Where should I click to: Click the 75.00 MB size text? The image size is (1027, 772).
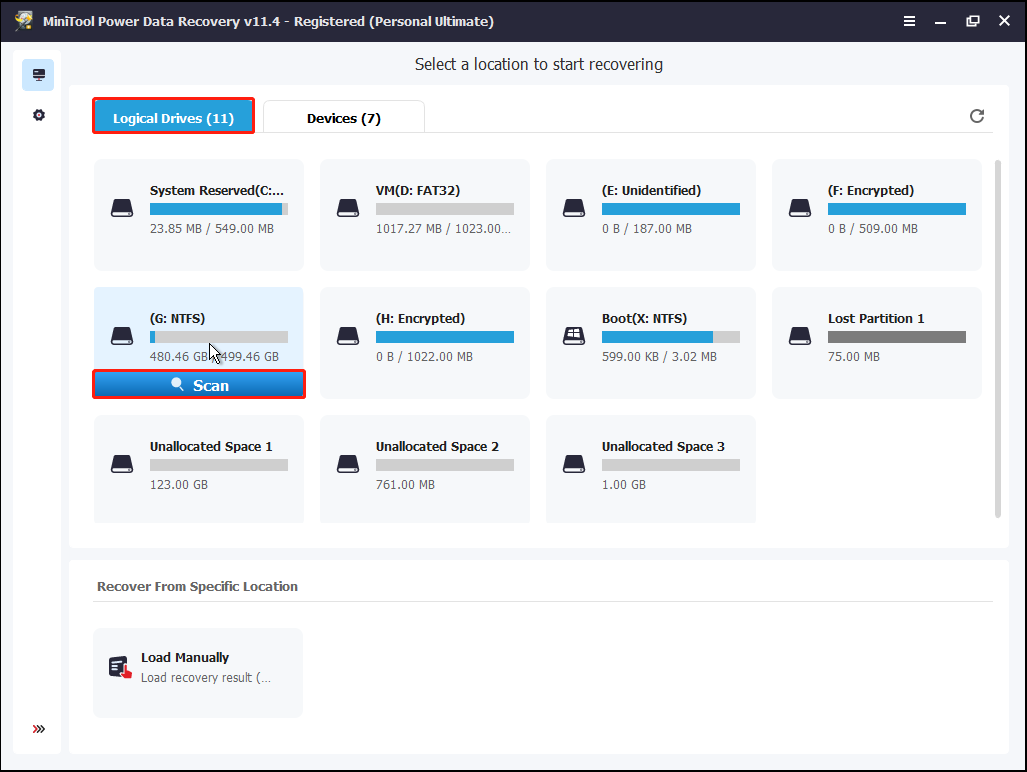(853, 357)
